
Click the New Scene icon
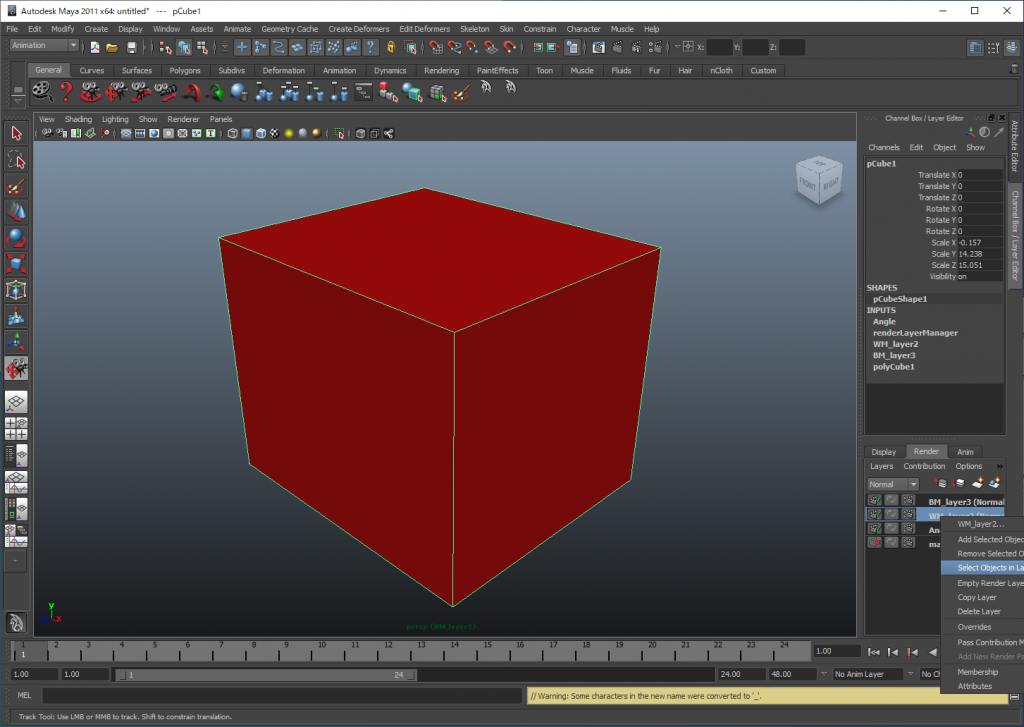click(95, 47)
